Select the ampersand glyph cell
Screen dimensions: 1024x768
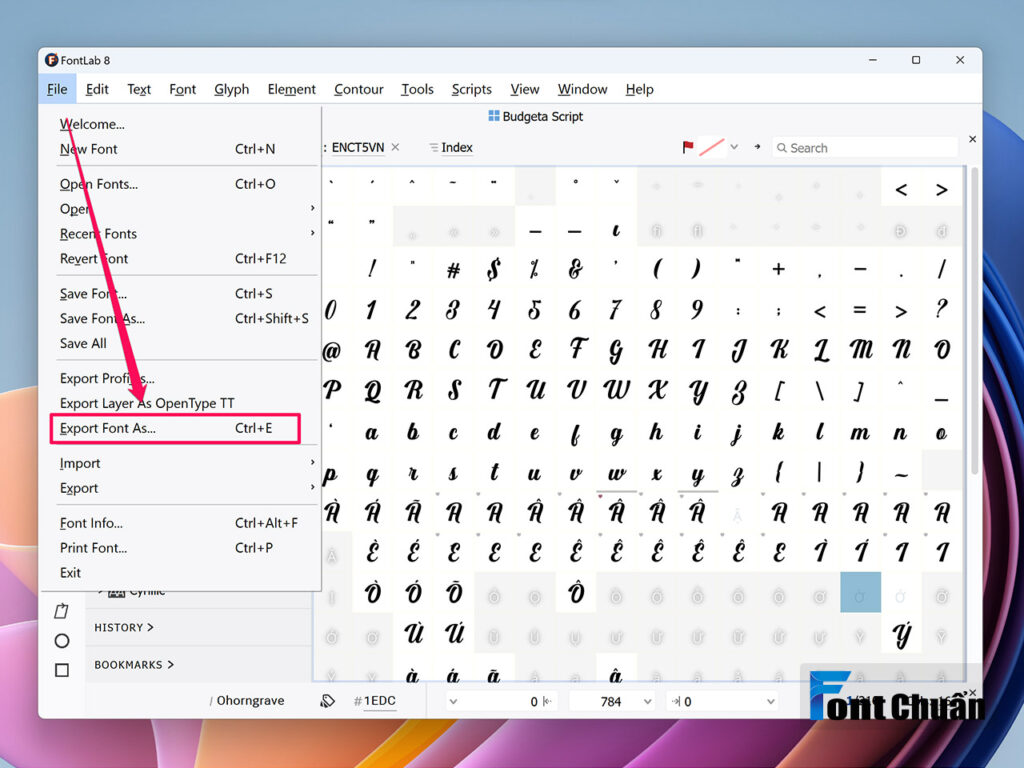pyautogui.click(x=575, y=269)
